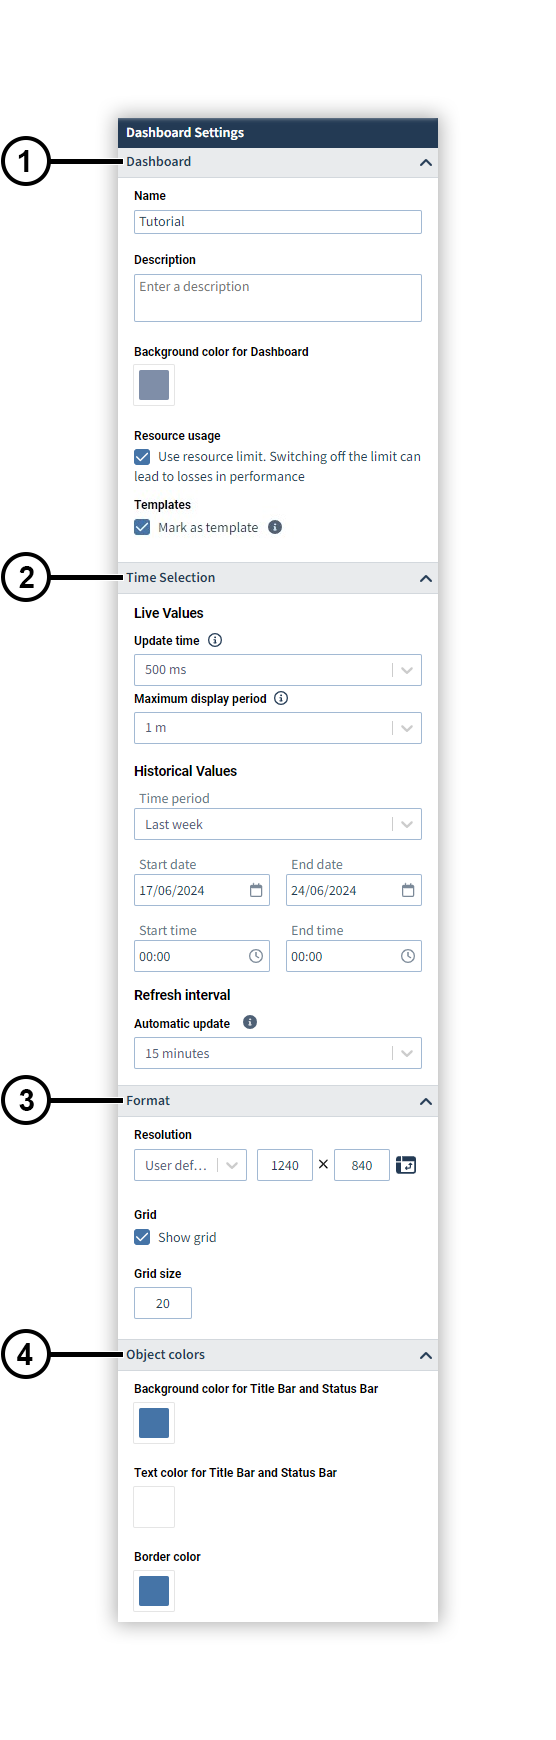The height and width of the screenshot is (1740, 556).
Task: Open the Update time 500 ms dropdown
Action: tap(278, 670)
